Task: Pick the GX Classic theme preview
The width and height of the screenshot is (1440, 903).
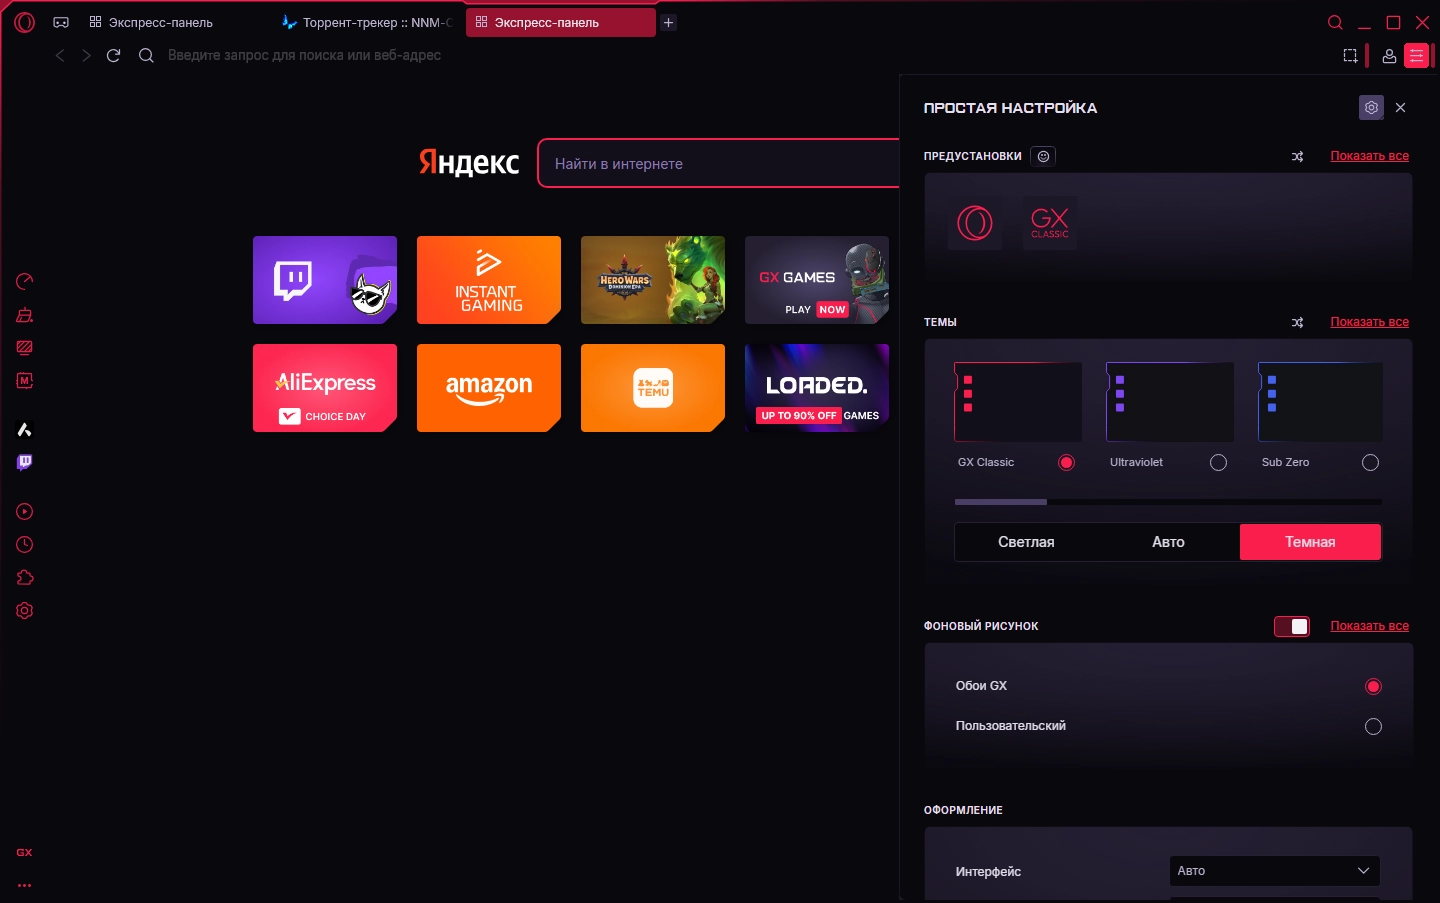Action: coord(1018,402)
